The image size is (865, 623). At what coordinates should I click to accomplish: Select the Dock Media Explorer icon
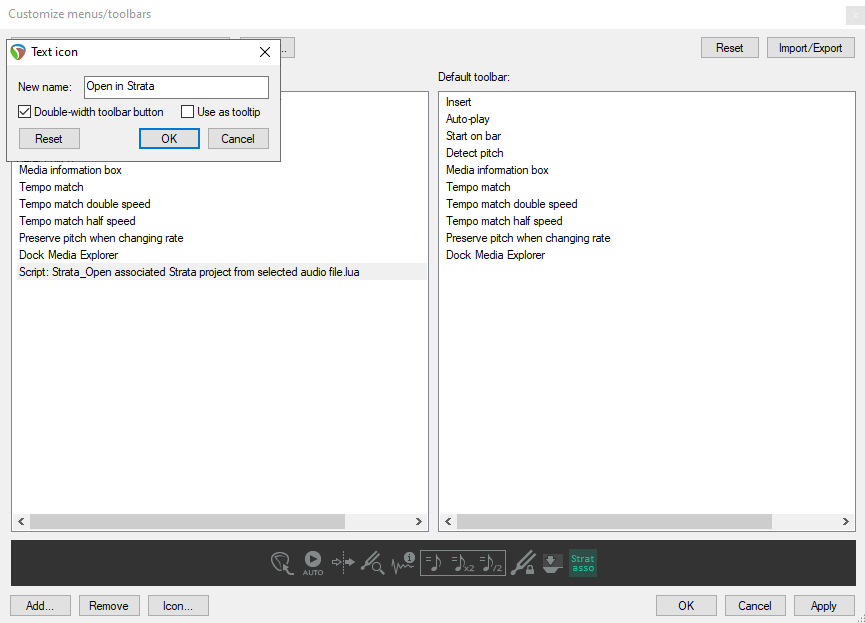click(x=551, y=564)
